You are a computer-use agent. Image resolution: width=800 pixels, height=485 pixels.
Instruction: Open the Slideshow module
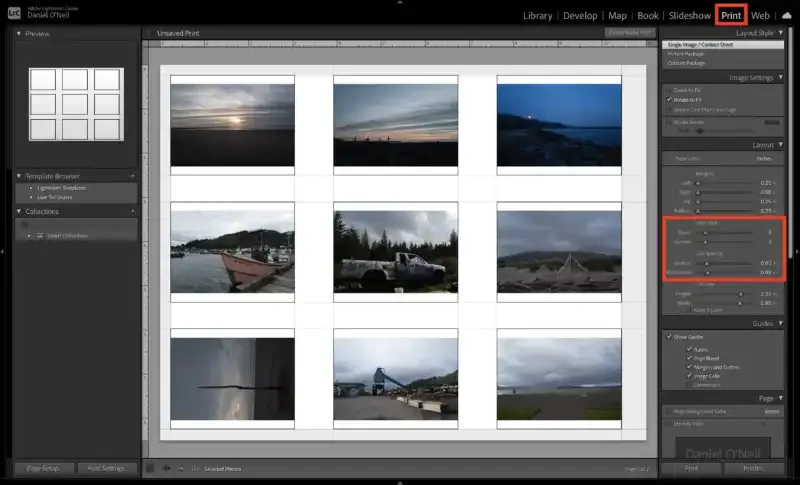coord(690,16)
